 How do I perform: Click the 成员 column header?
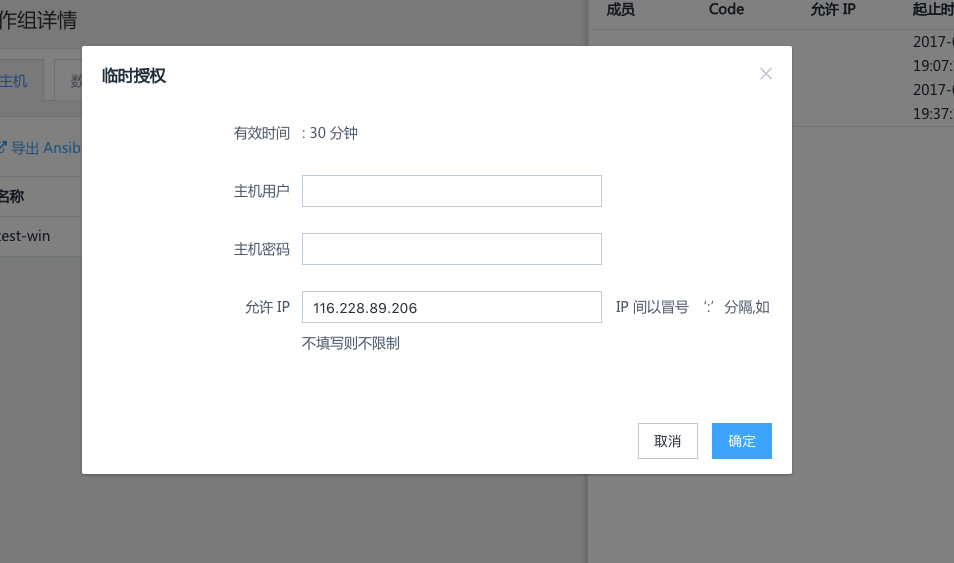point(621,10)
